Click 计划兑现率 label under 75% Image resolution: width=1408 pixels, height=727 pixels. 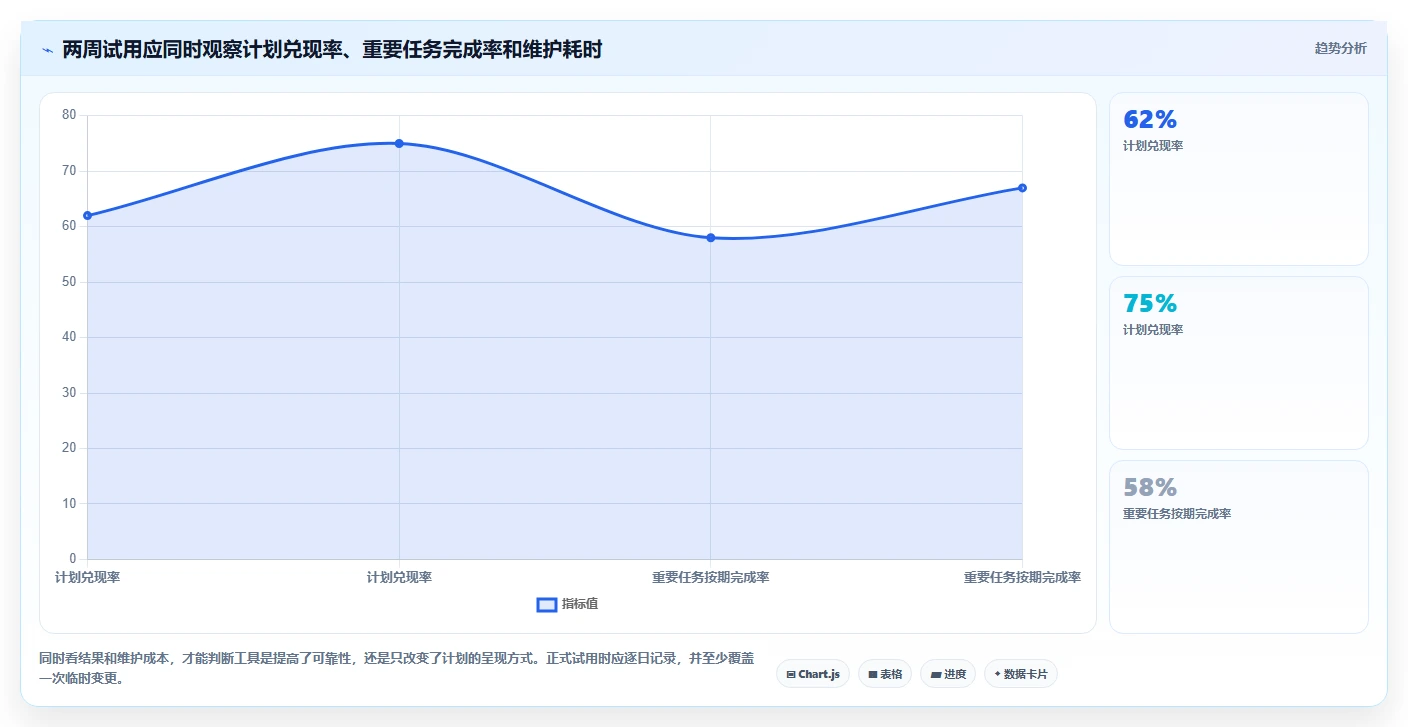pos(1153,330)
